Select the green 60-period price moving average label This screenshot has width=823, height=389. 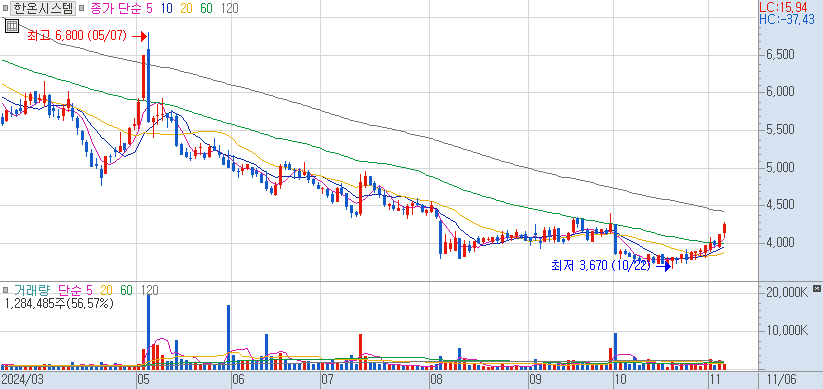pos(207,8)
